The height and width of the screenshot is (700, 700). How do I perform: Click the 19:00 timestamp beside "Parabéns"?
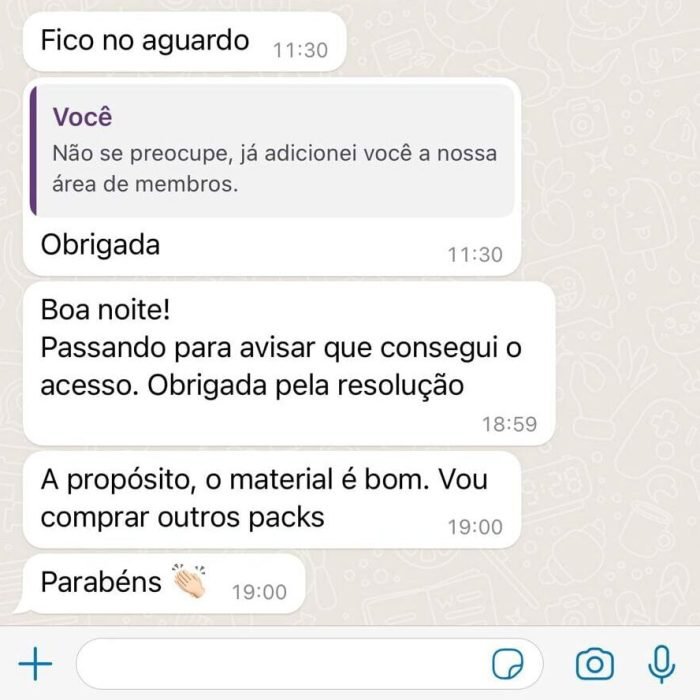[x=259, y=592]
